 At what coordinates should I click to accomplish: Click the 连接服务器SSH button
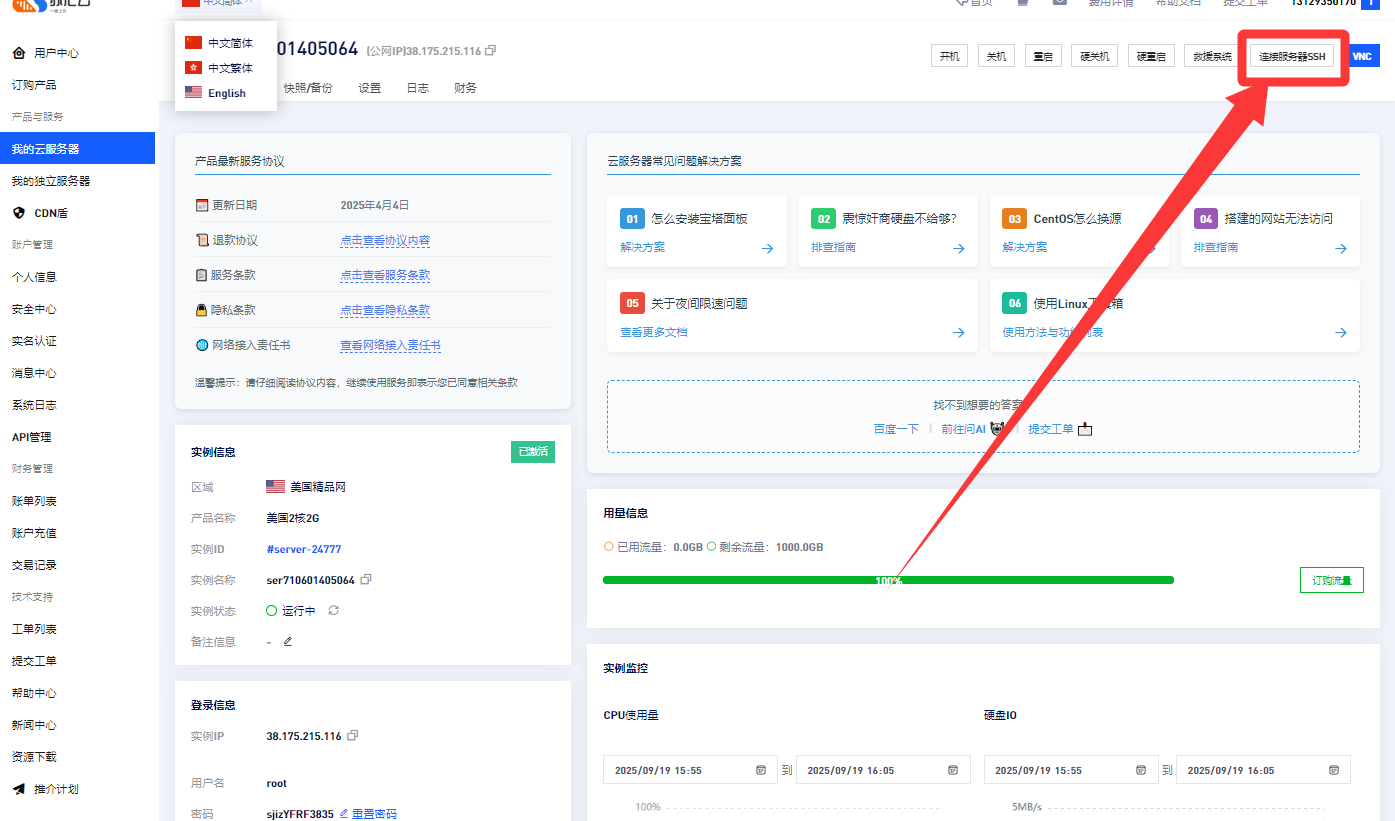tap(1292, 57)
